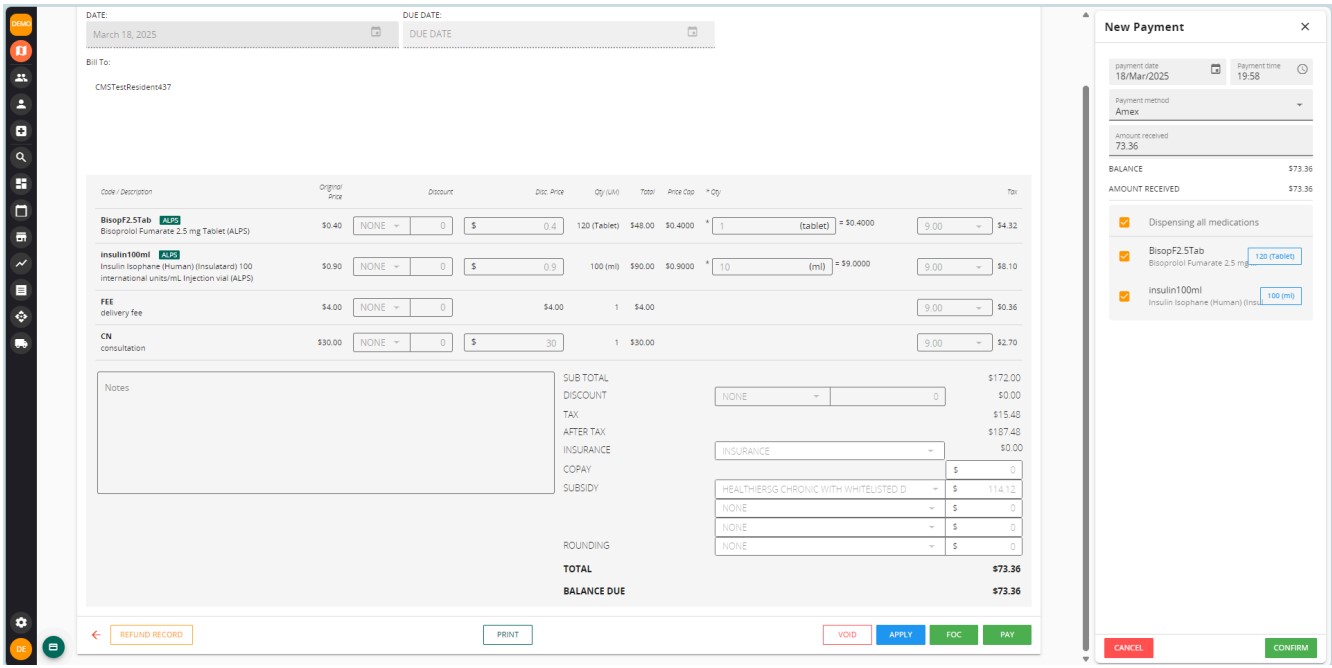The width and height of the screenshot is (1332, 668).
Task: Toggle the Dispensing all medications checkbox
Action: coord(1124,222)
